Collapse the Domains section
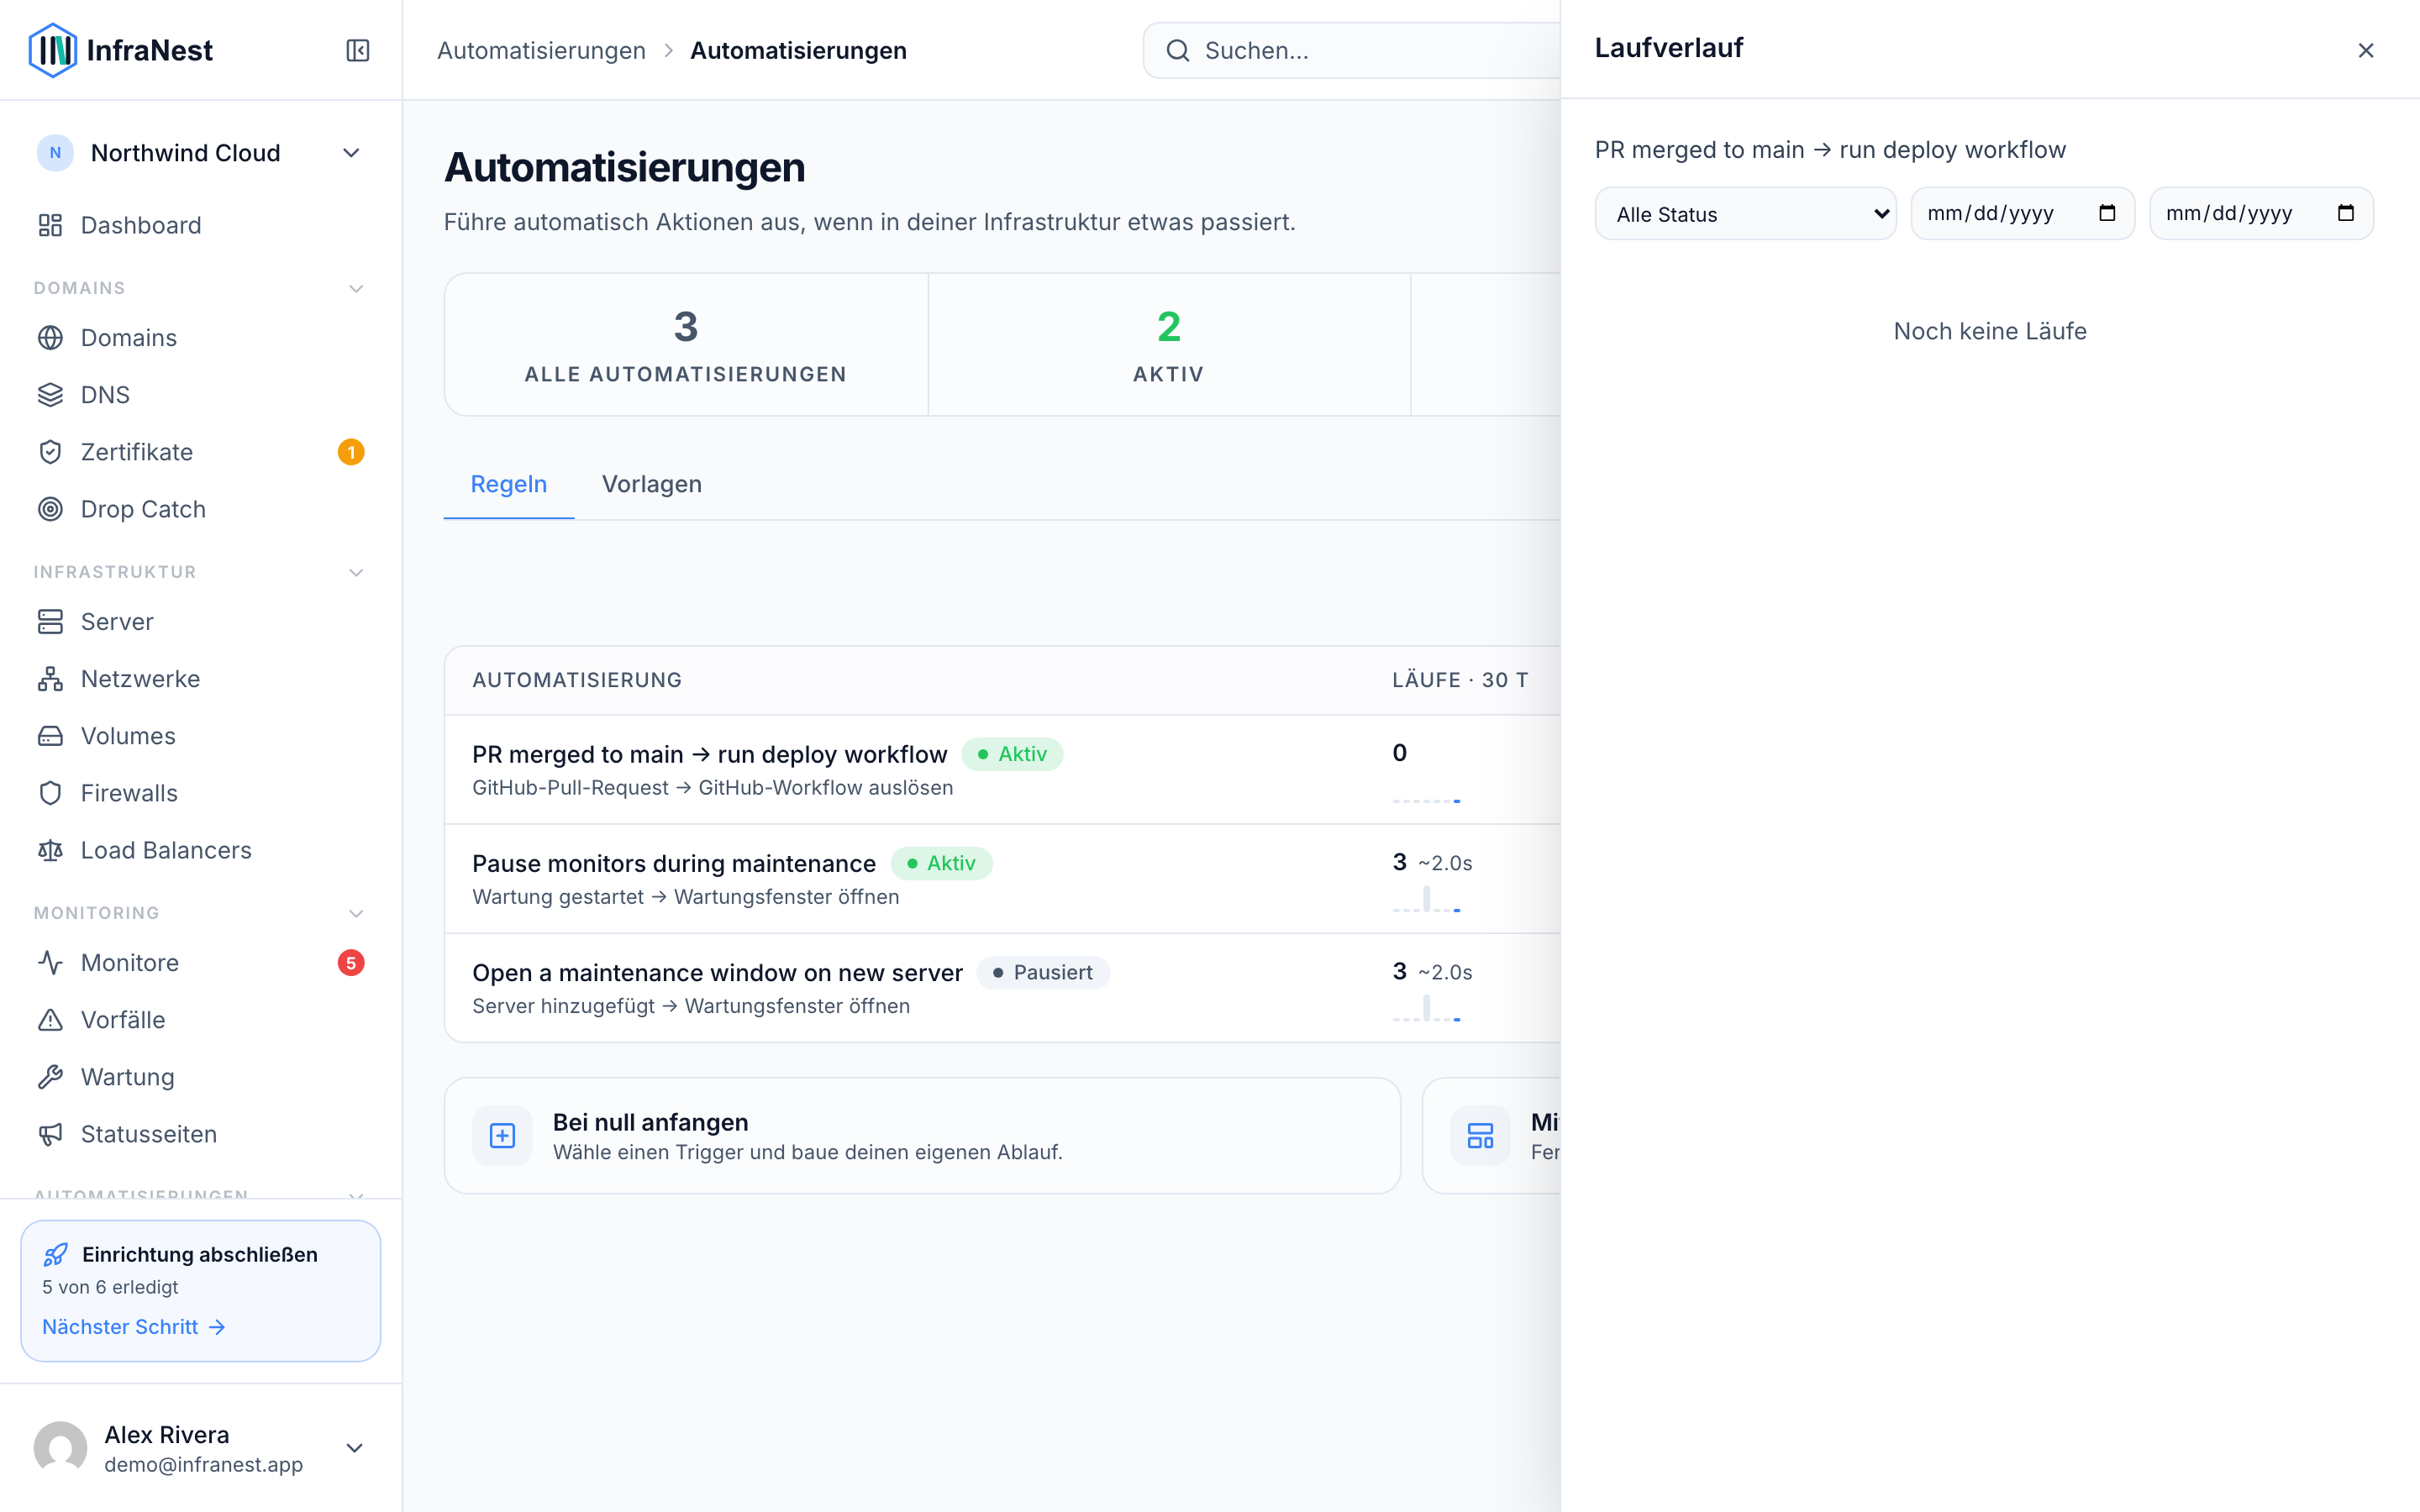2420x1512 pixels. tap(356, 289)
